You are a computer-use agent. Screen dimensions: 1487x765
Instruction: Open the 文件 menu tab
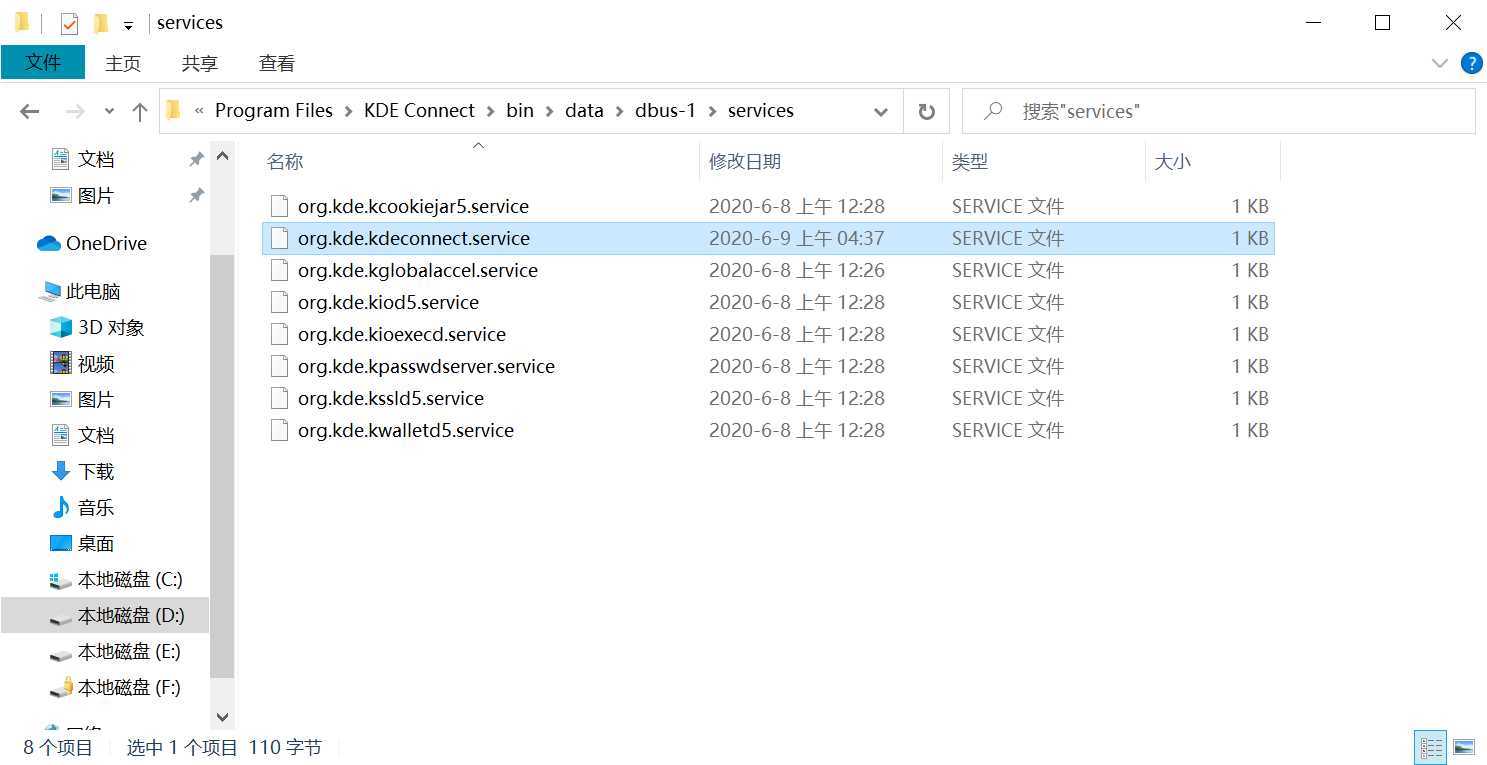43,62
